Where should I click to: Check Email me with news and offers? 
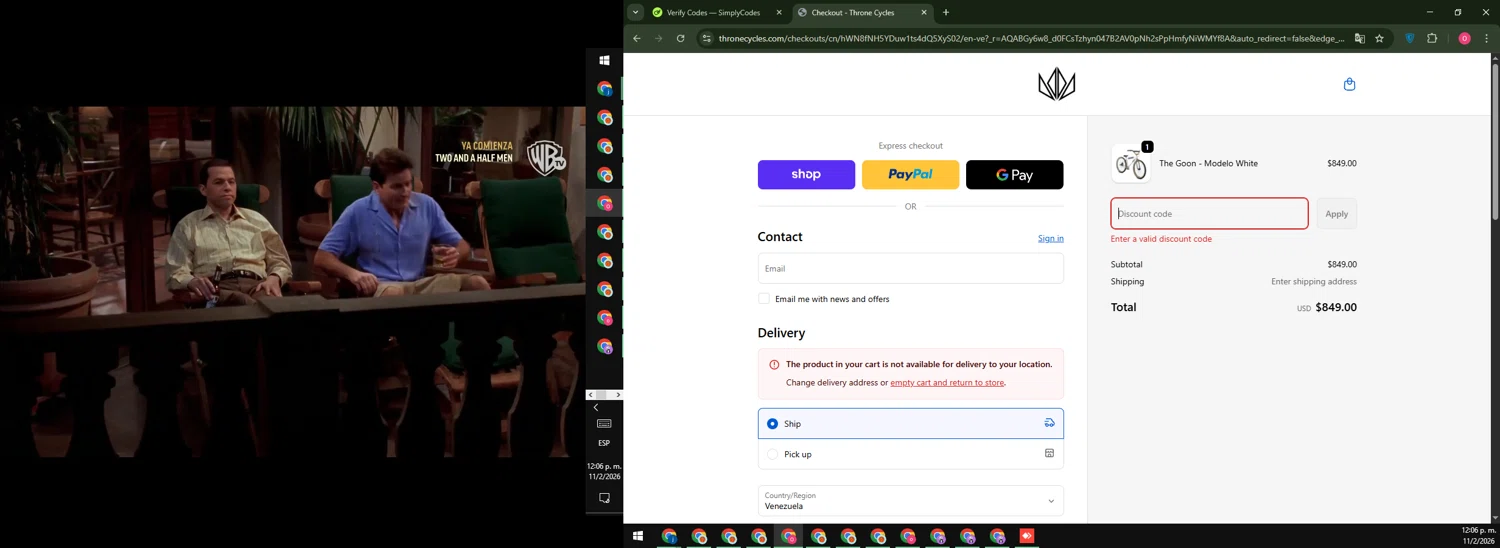(764, 299)
